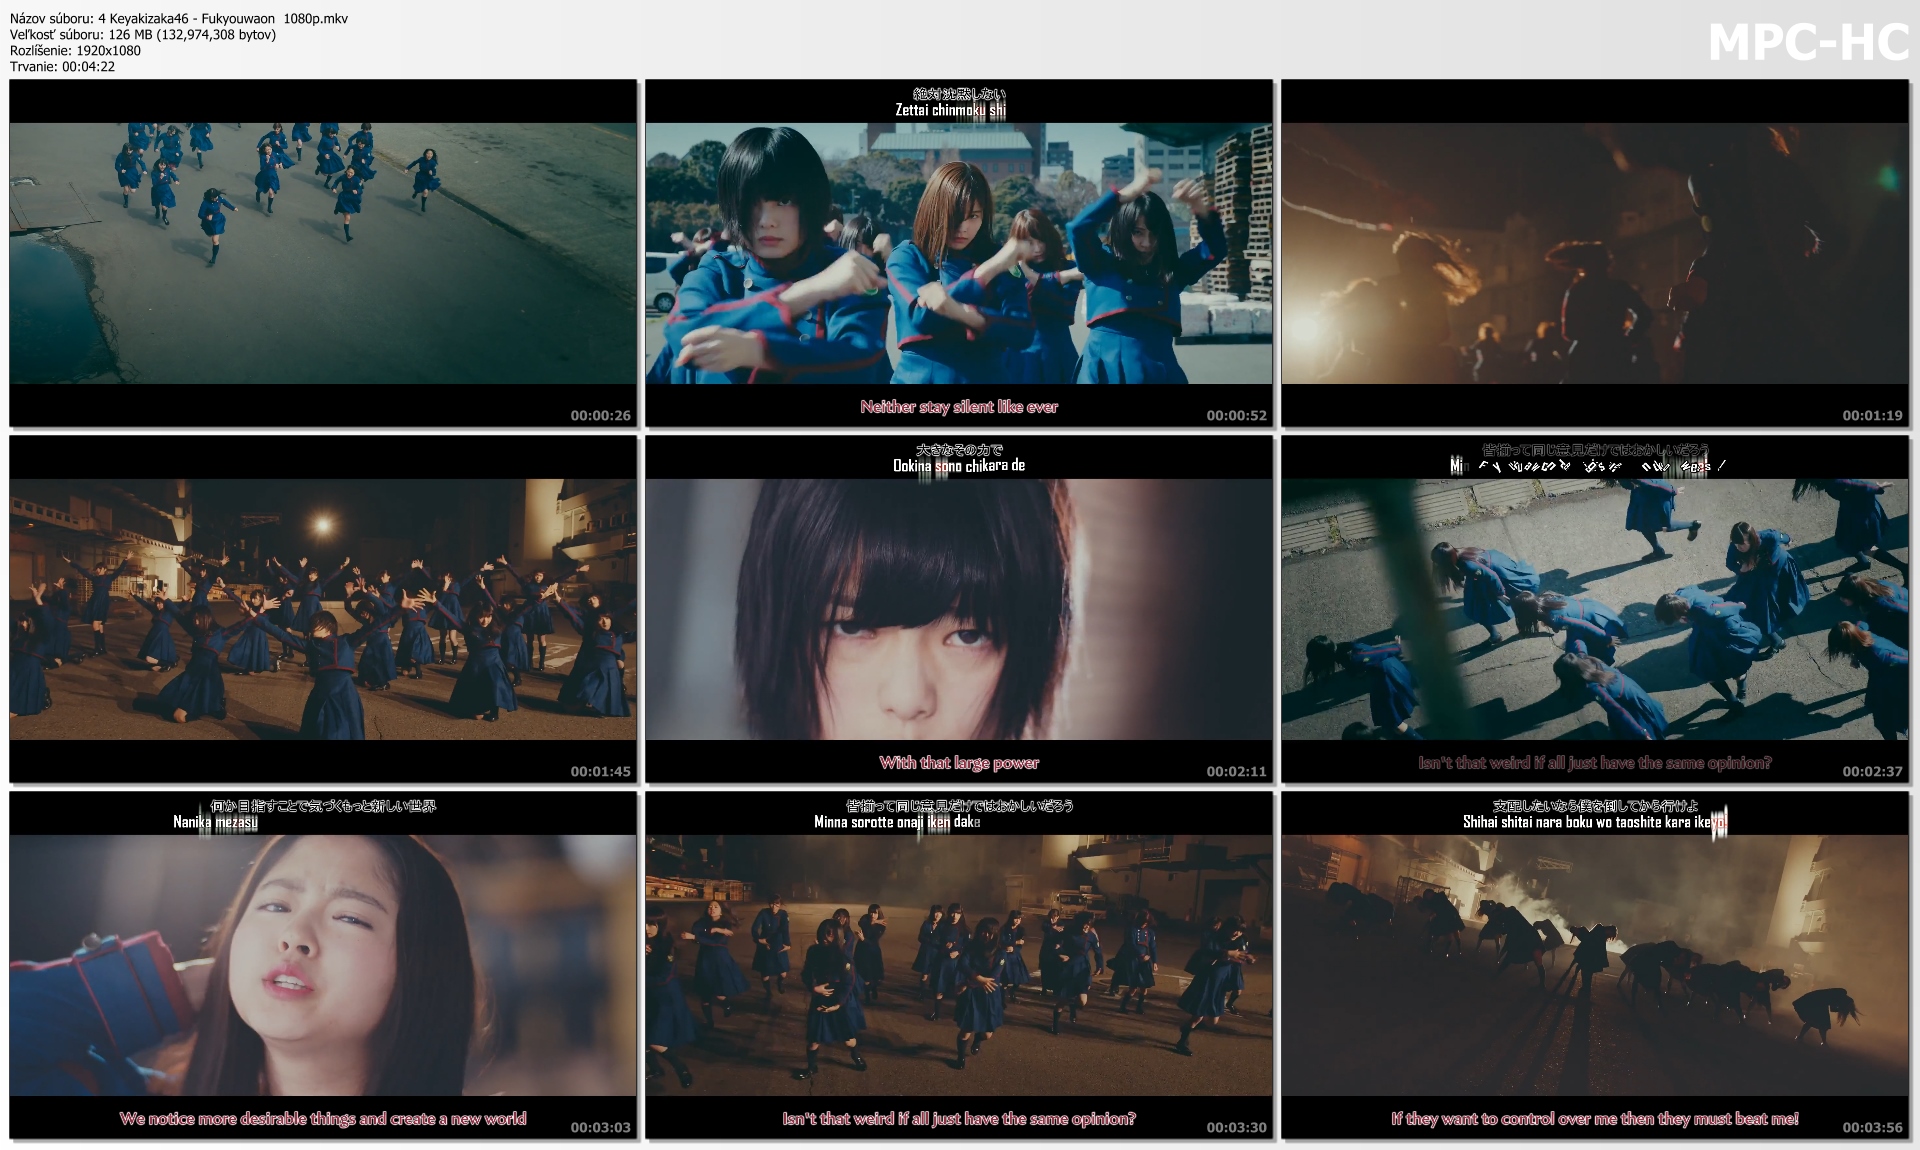This screenshot has width=1920, height=1150.
Task: Click the 'Ookina sono chikara de' lyric
Action: tap(958, 465)
